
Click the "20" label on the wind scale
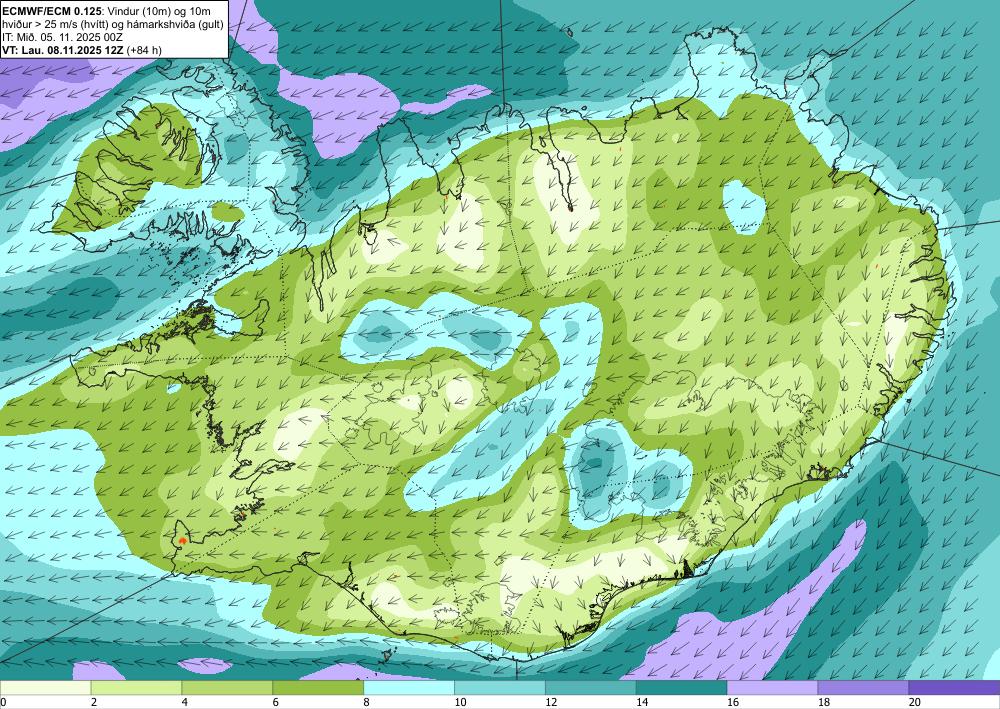[x=915, y=703]
